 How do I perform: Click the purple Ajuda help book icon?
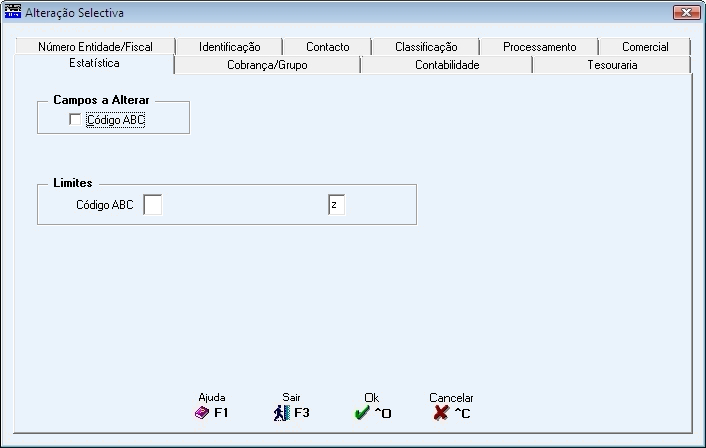click(x=202, y=412)
